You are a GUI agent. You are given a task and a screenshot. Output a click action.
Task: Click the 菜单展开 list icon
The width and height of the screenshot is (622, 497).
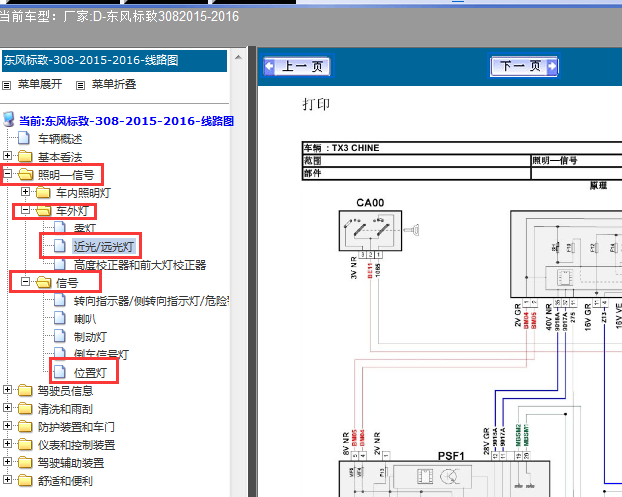7,85
